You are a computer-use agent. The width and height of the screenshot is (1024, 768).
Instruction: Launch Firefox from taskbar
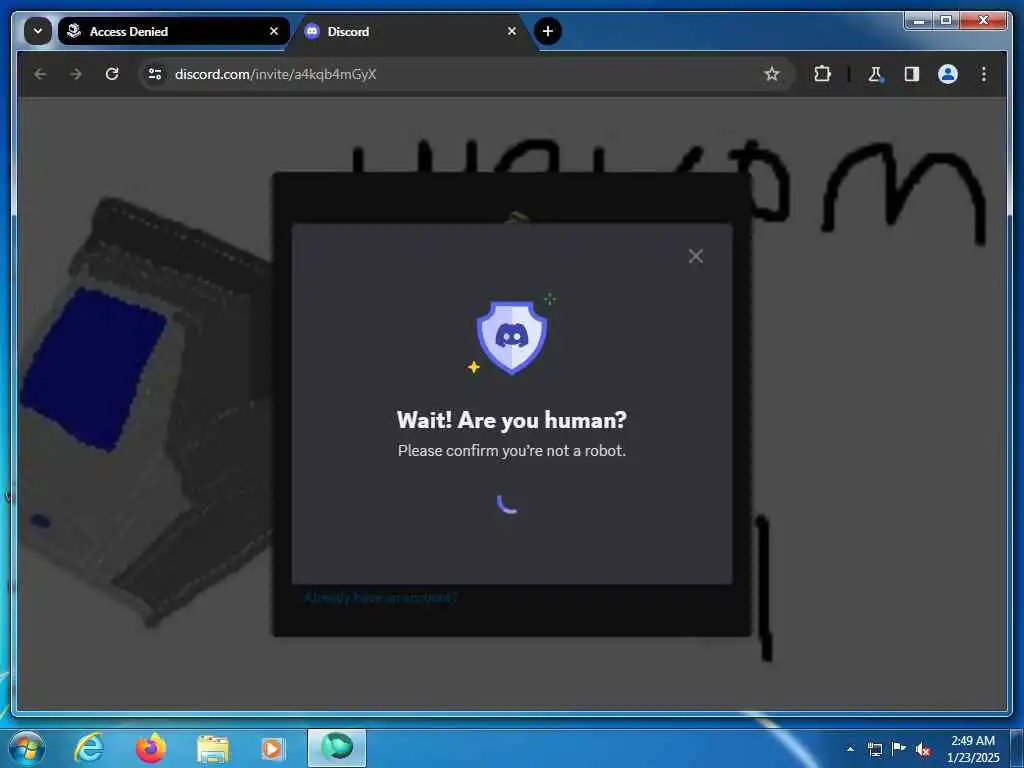click(x=151, y=748)
